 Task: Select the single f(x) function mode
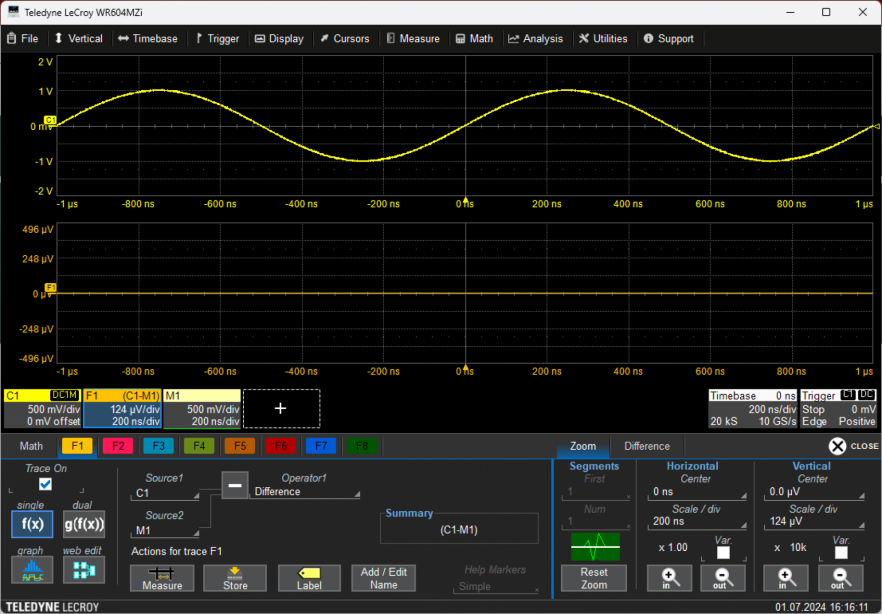(x=31, y=524)
